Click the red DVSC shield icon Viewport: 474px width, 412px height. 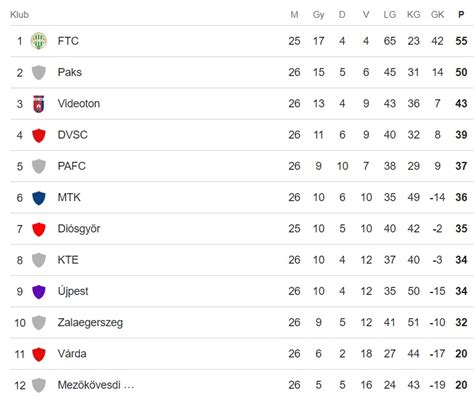click(x=39, y=135)
